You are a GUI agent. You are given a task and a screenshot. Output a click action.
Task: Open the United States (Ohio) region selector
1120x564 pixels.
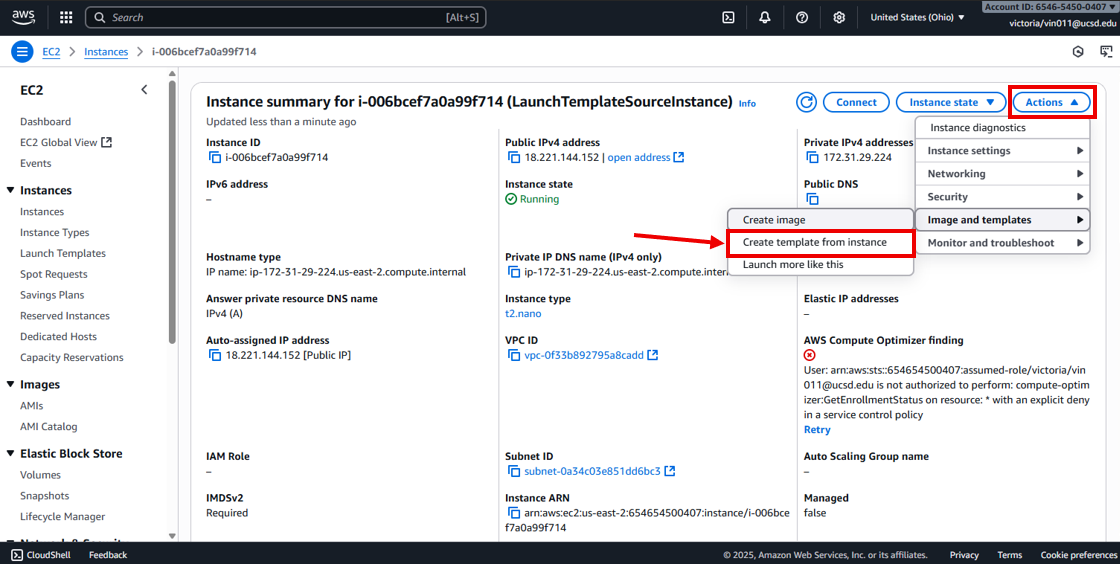[x=917, y=17]
